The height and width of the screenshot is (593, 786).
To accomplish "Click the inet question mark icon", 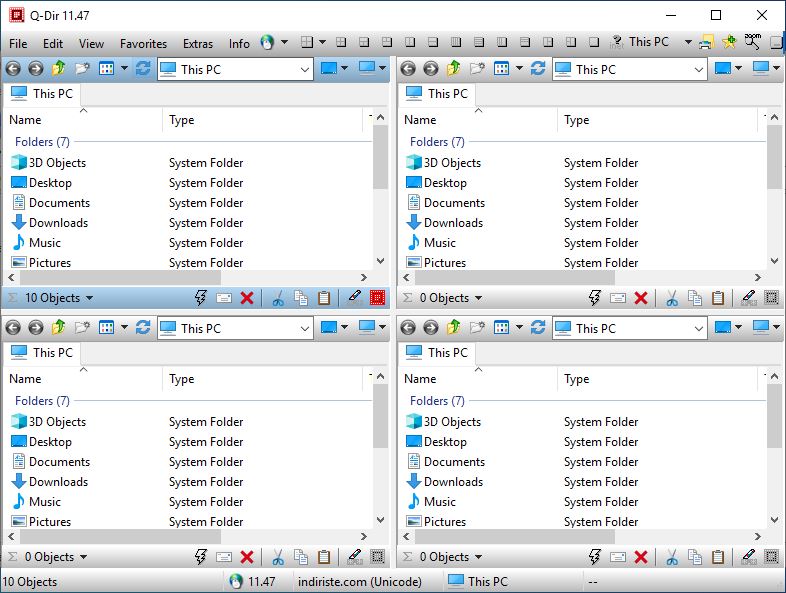I will tap(617, 42).
